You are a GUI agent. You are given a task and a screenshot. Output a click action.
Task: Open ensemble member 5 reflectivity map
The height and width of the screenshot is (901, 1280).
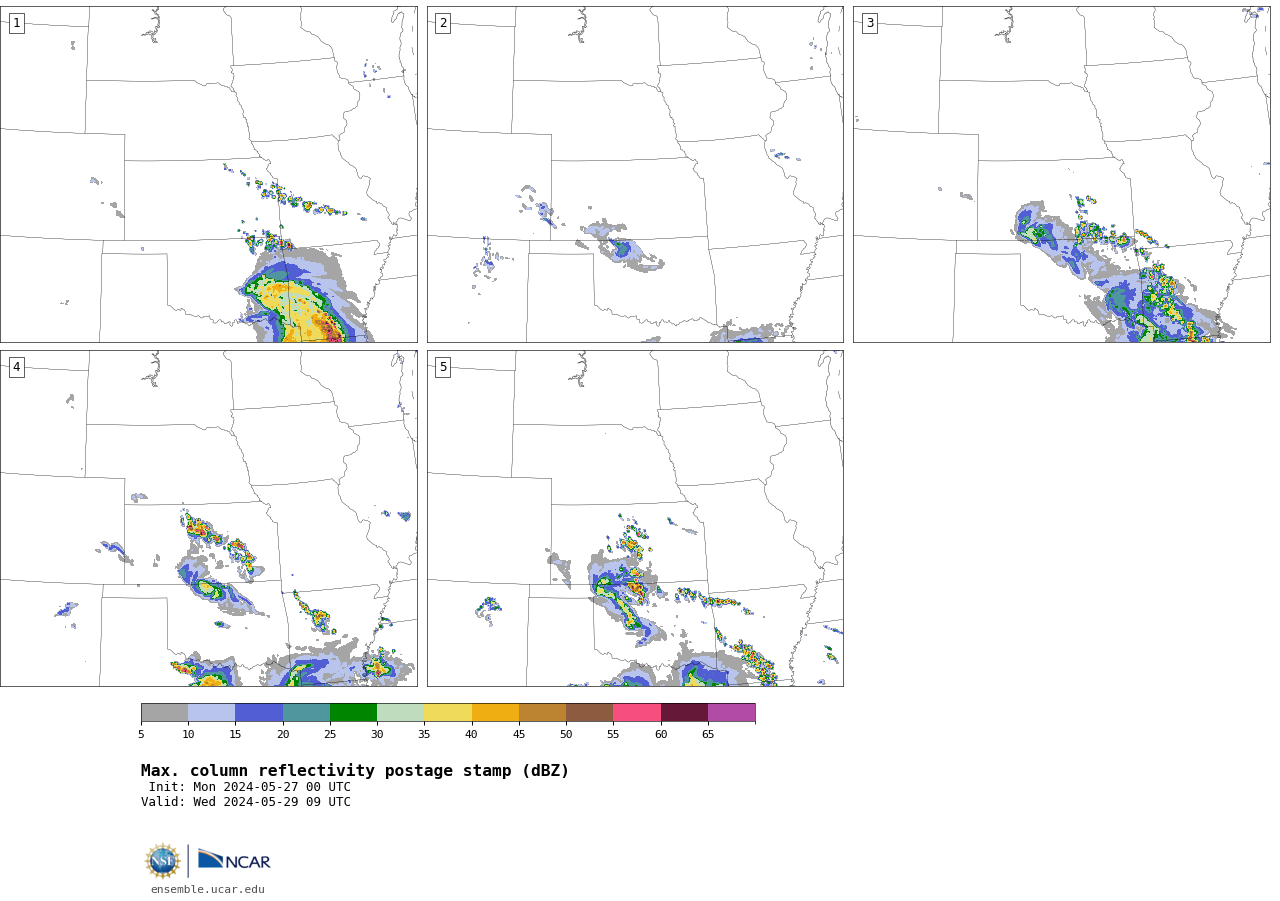[x=635, y=518]
